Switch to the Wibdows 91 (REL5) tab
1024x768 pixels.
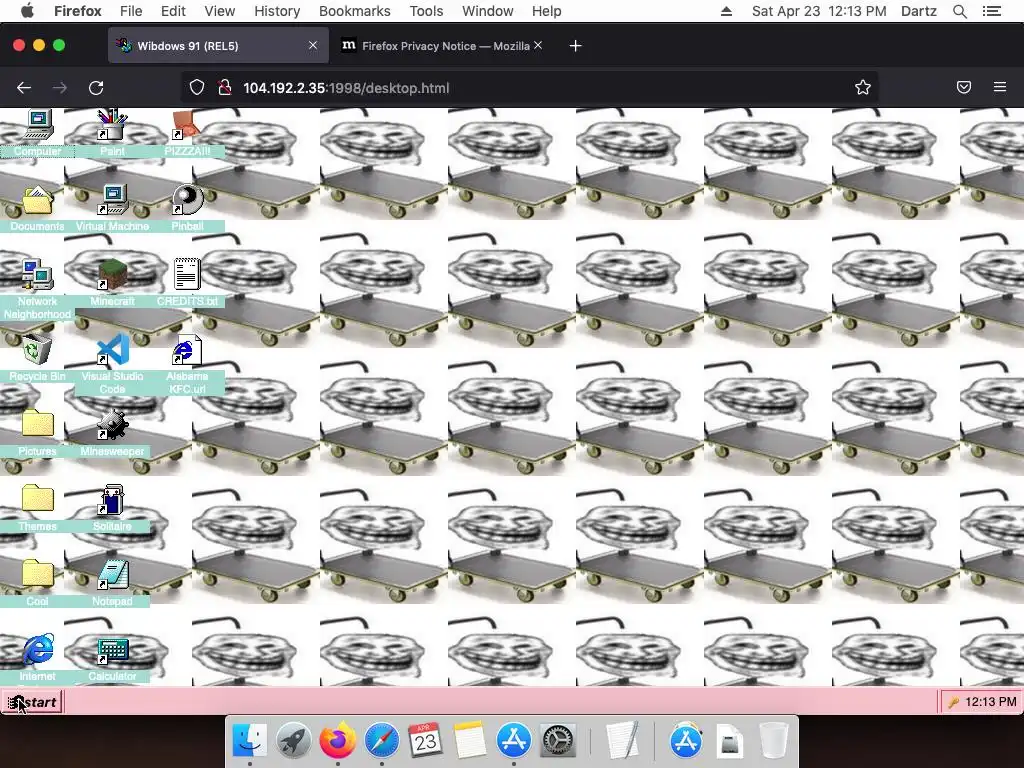pos(218,46)
